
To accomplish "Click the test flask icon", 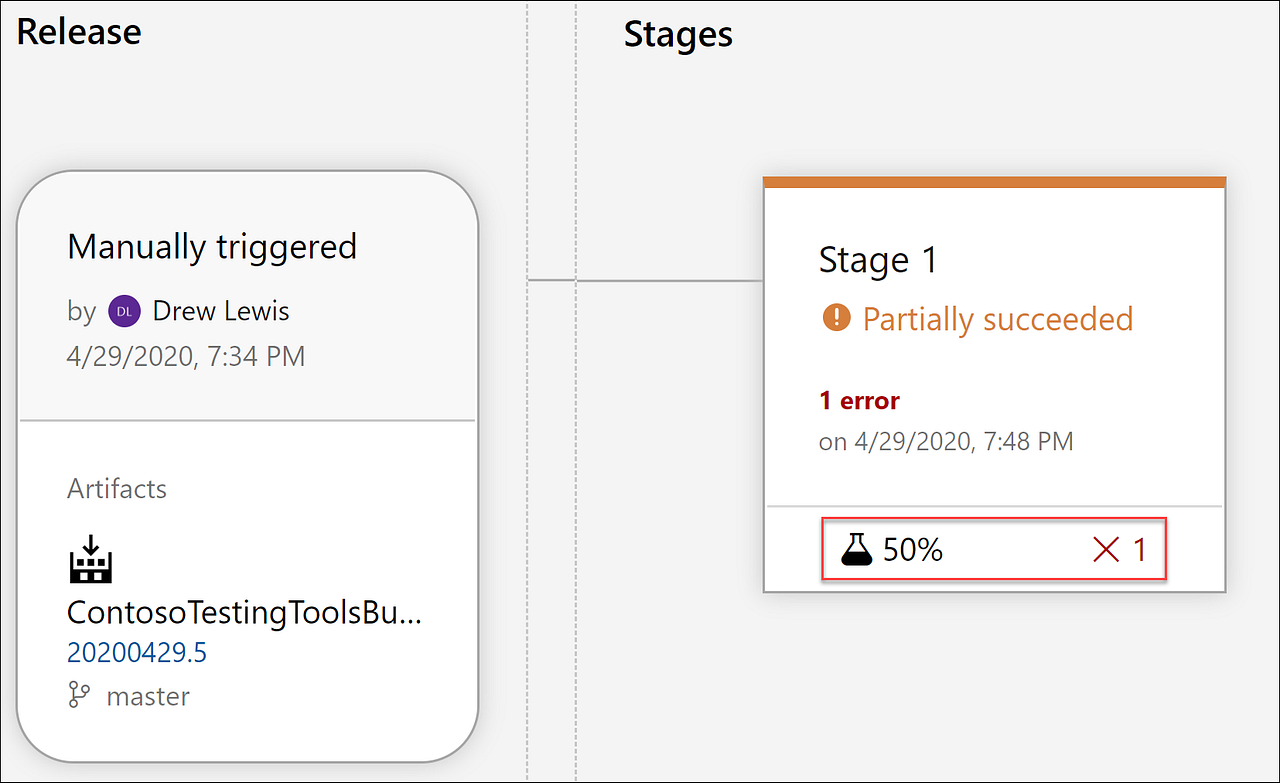I will (x=857, y=549).
